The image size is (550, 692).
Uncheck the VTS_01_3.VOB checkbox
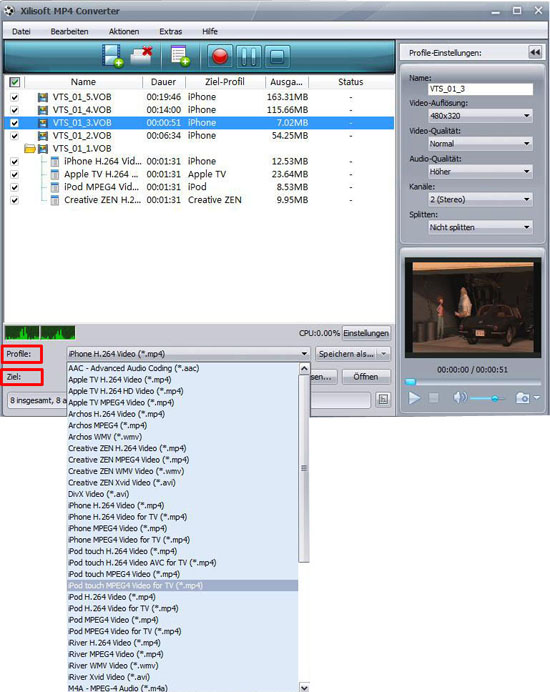(15, 123)
